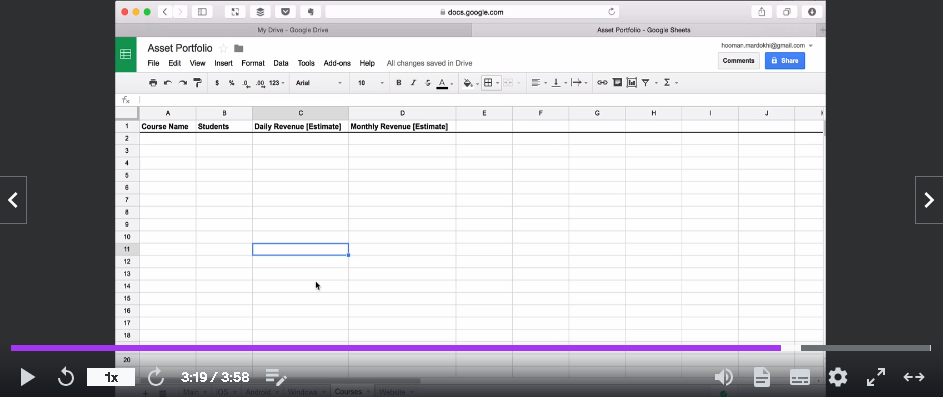943x397 pixels.
Task: Open the insert link chain icon
Action: pos(602,83)
